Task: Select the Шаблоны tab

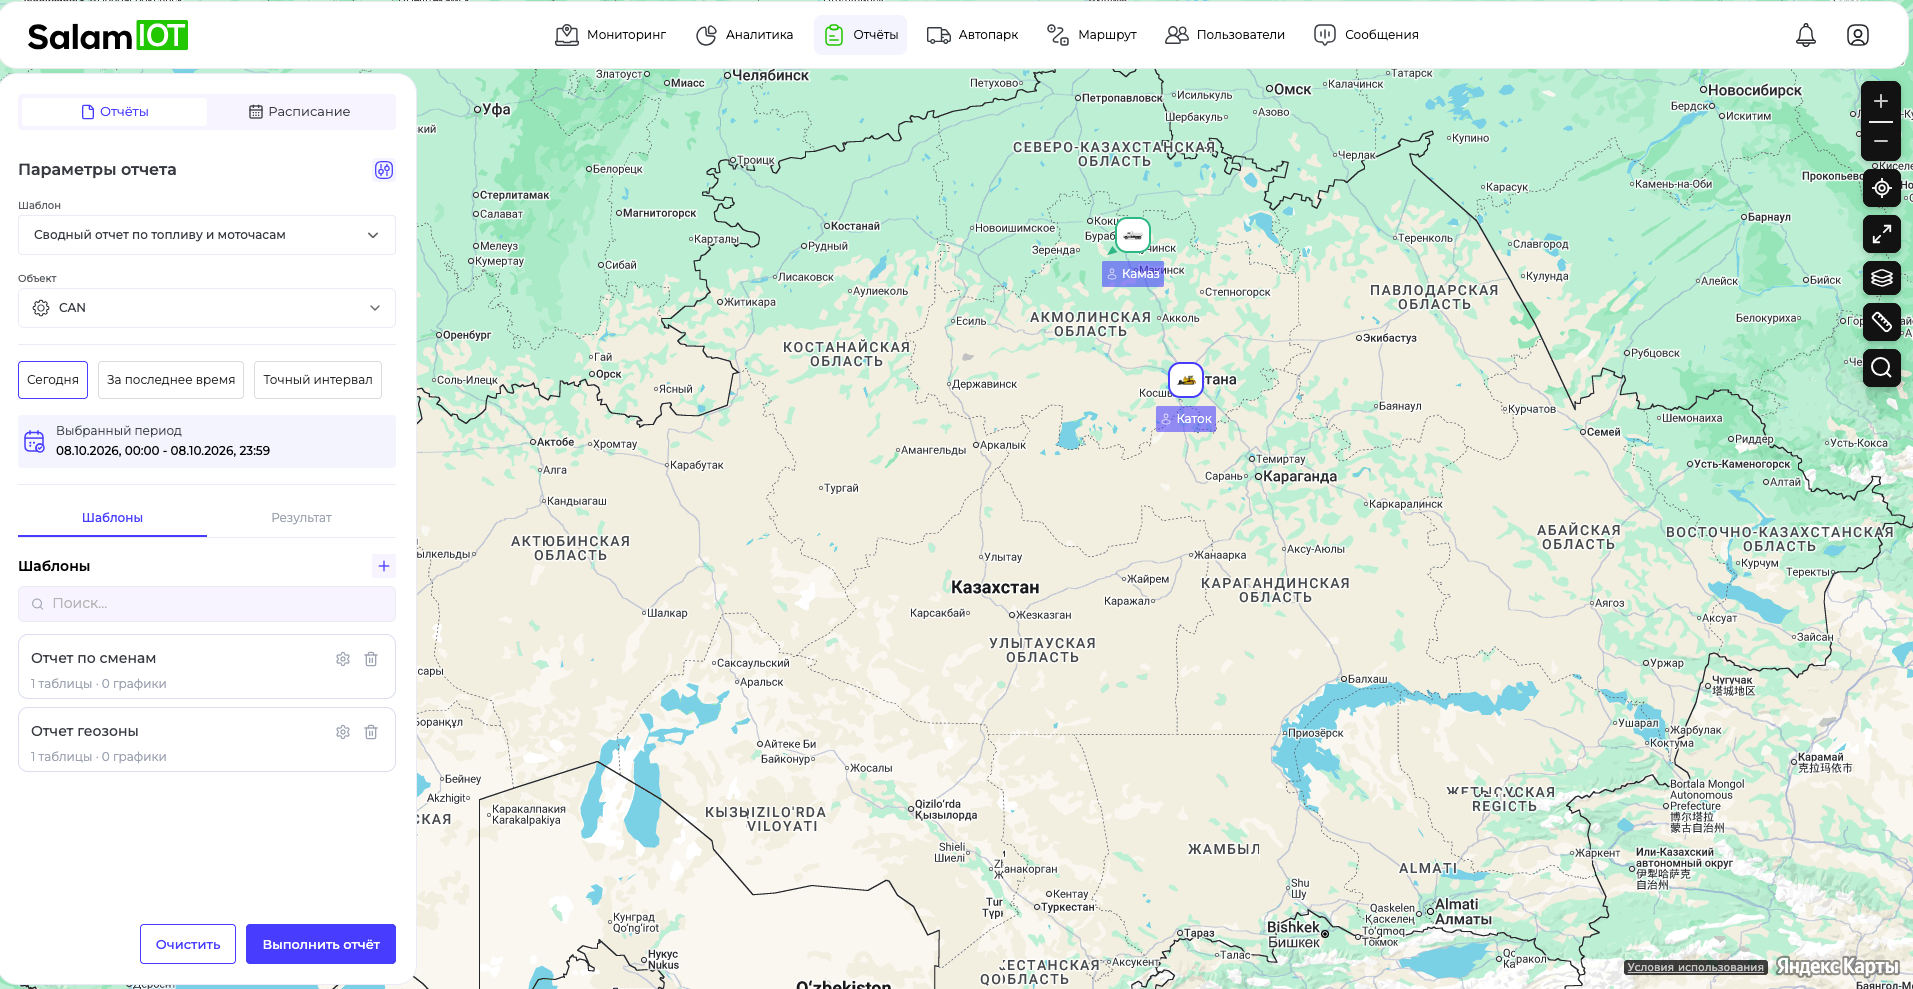Action: tap(112, 518)
